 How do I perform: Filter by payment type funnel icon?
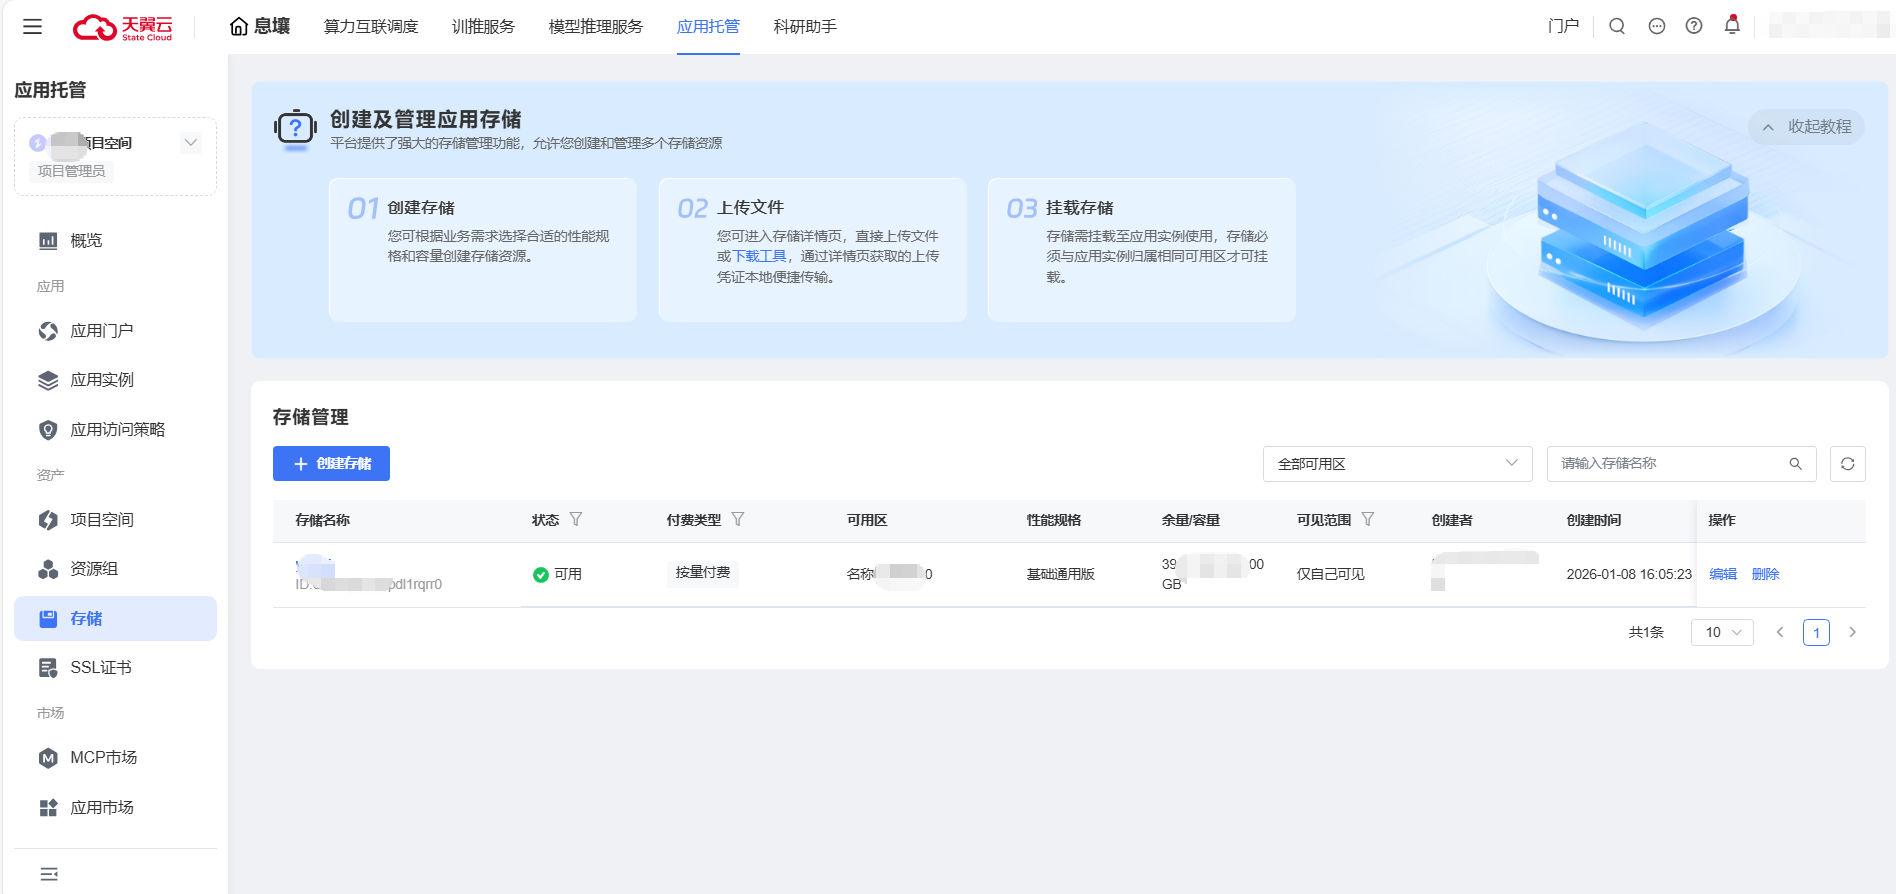point(738,519)
